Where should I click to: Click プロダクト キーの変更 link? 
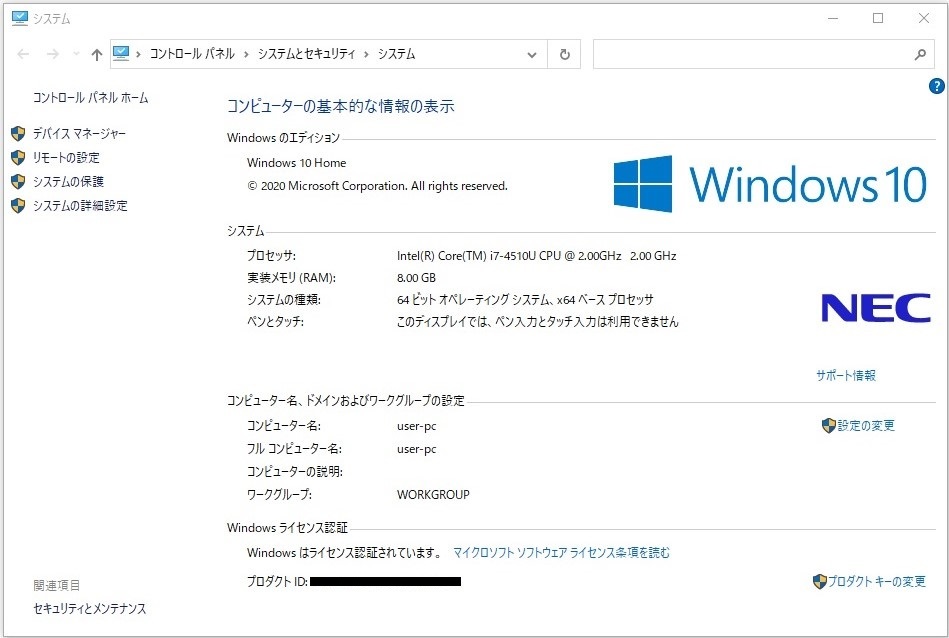tap(876, 581)
